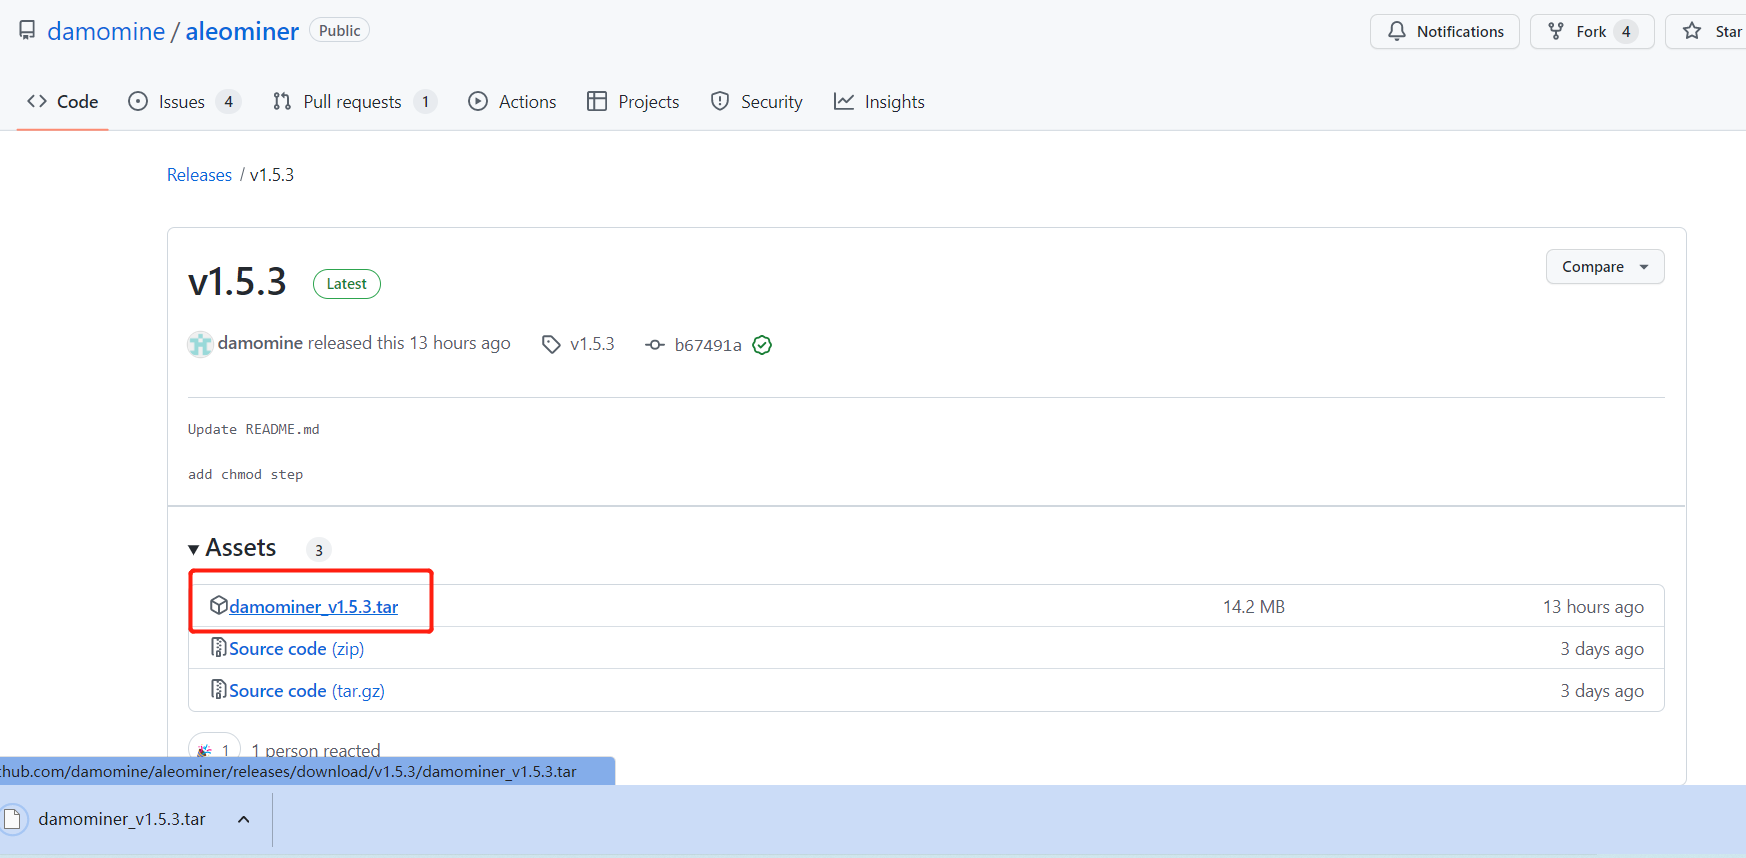Open the v1.5.3 tag link
Viewport: 1746px width, 858px height.
tap(592, 344)
